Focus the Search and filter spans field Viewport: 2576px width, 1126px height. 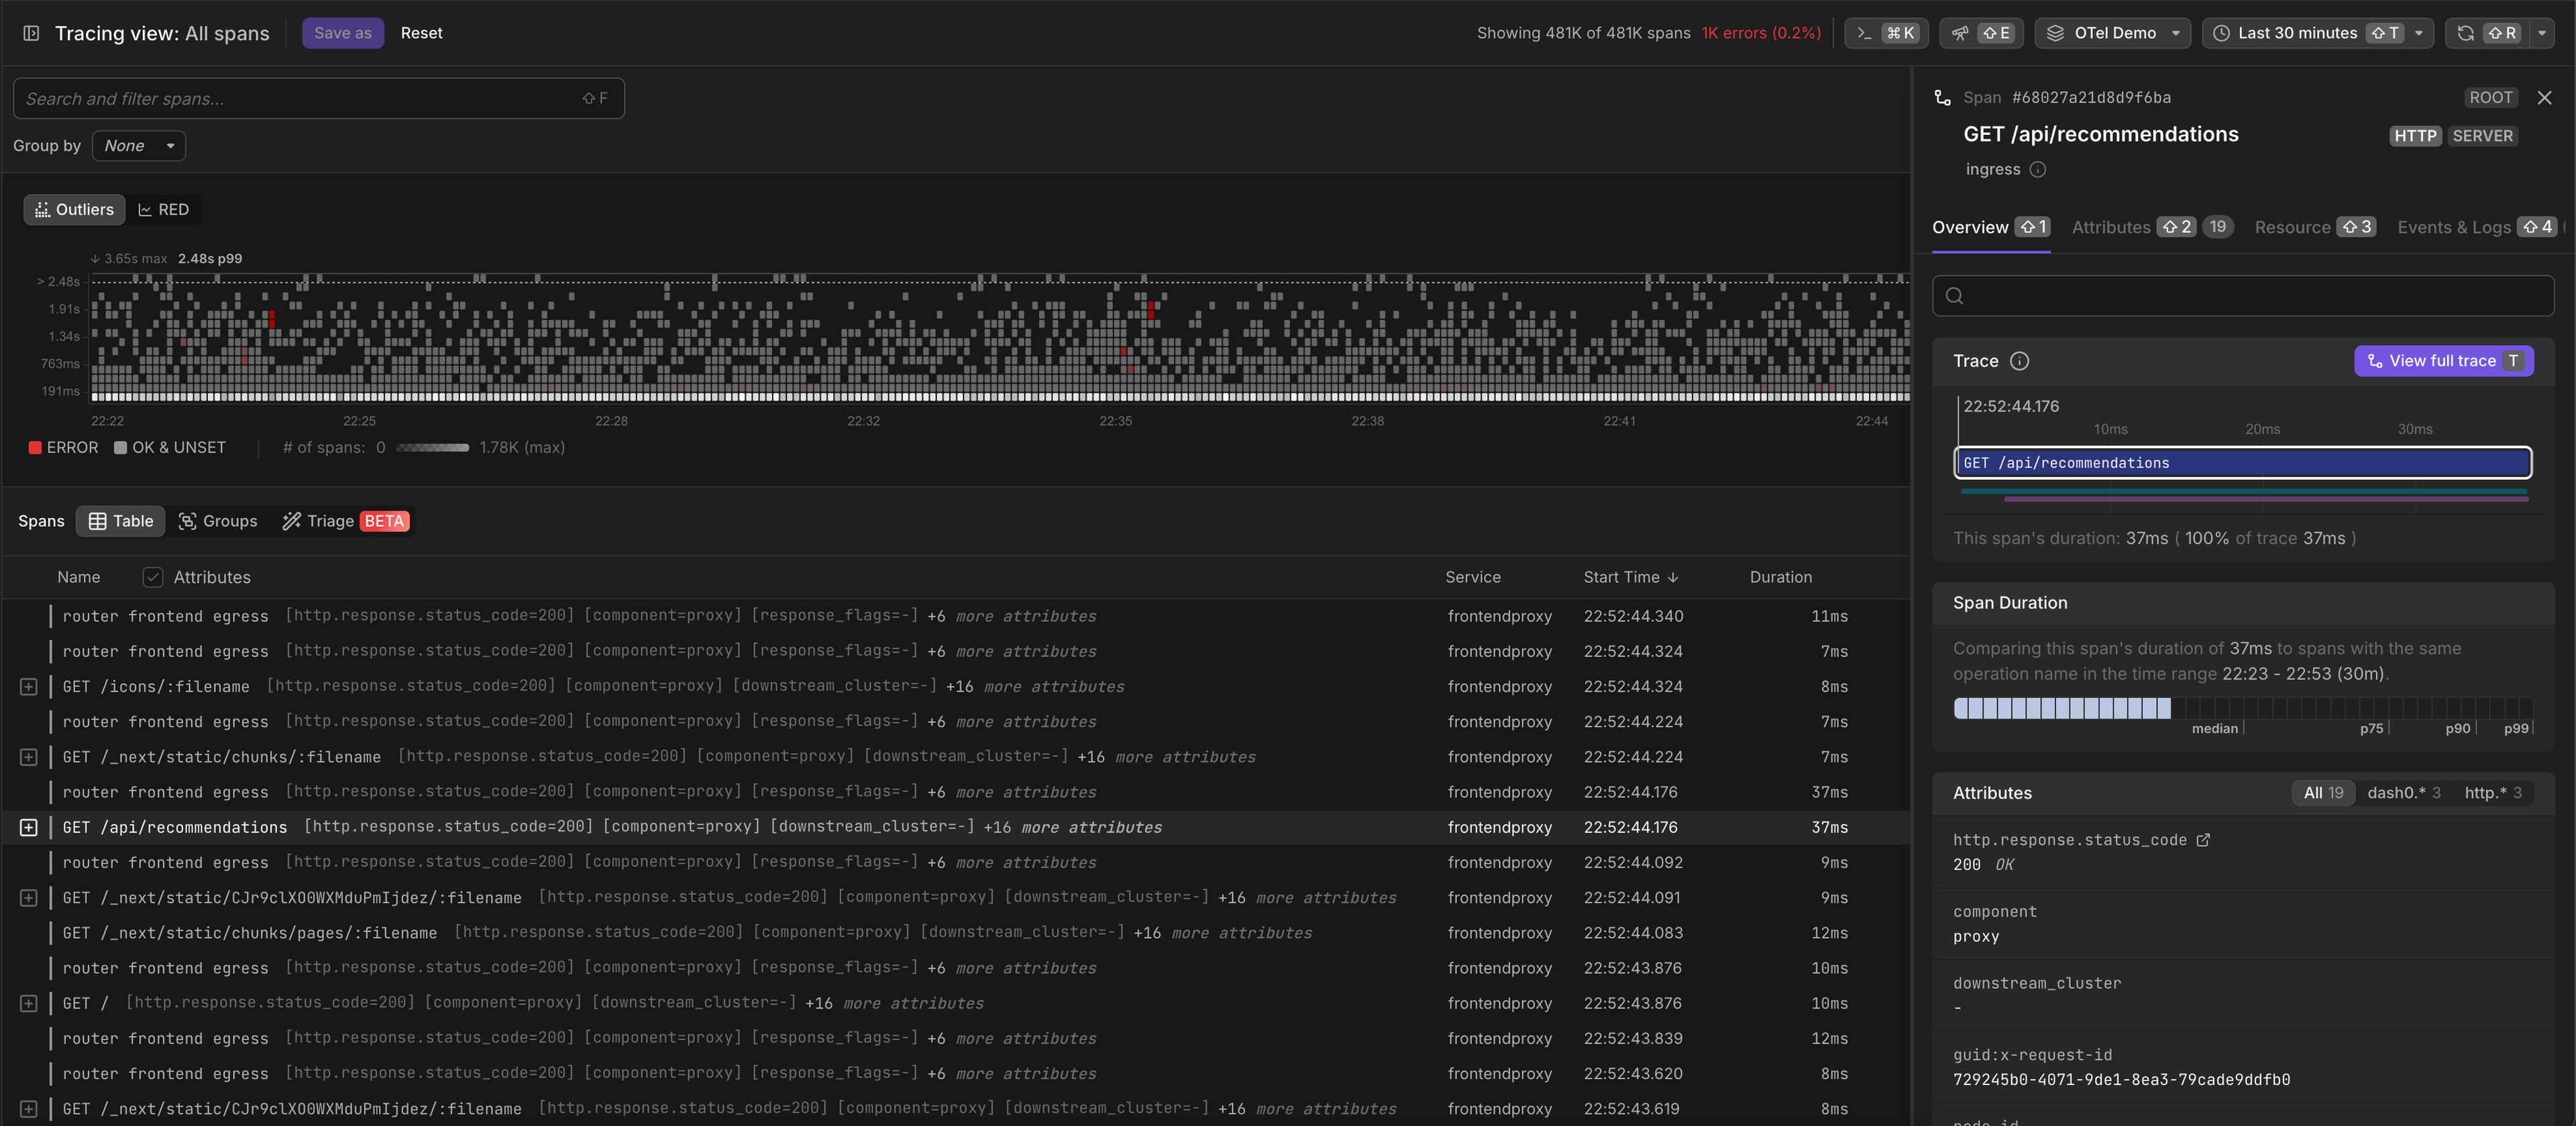pyautogui.click(x=300, y=99)
